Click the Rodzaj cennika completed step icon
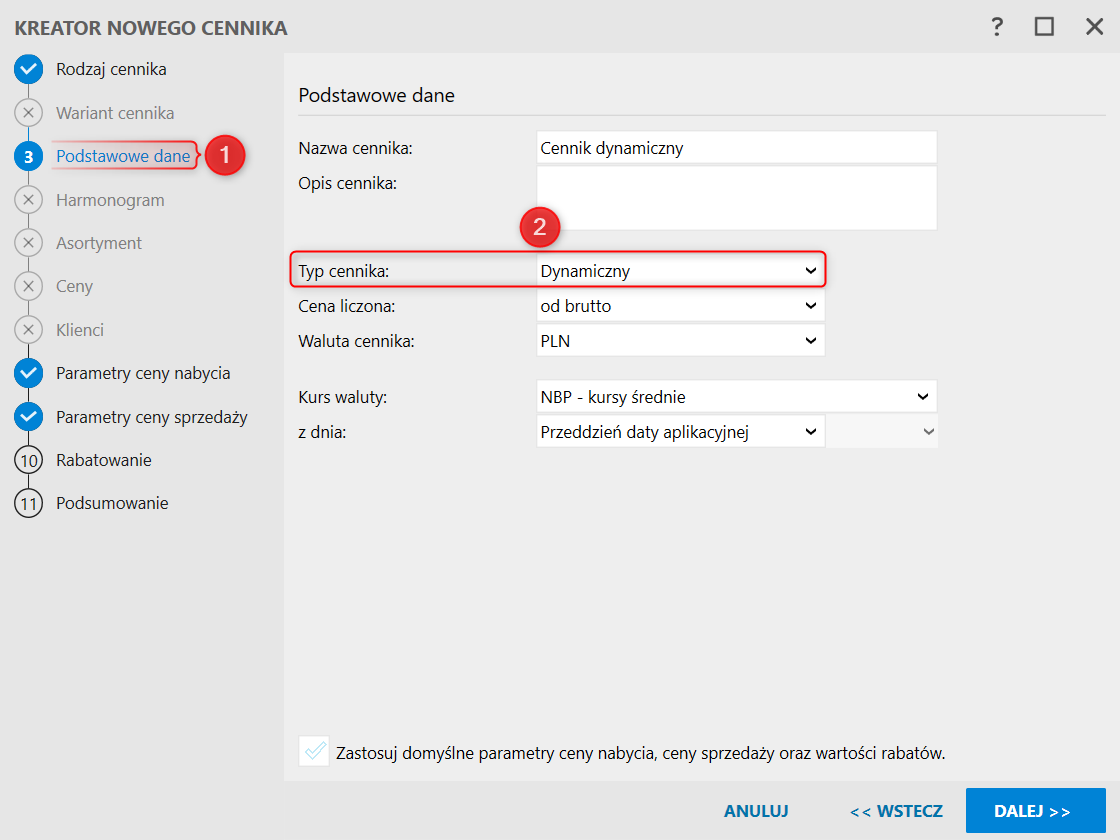The height and width of the screenshot is (840, 1120). (x=29, y=70)
